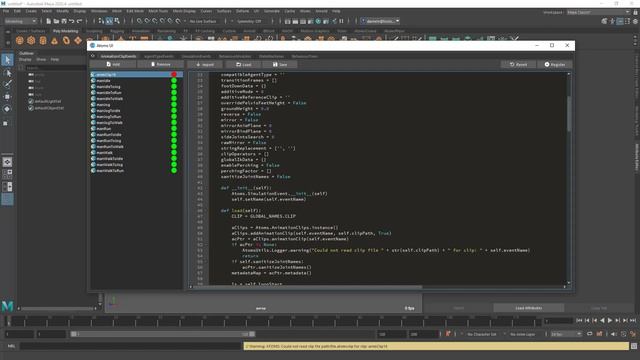This screenshot has width=640, height=360.
Task: Click Import button in Atoms UI
Action: [205, 64]
